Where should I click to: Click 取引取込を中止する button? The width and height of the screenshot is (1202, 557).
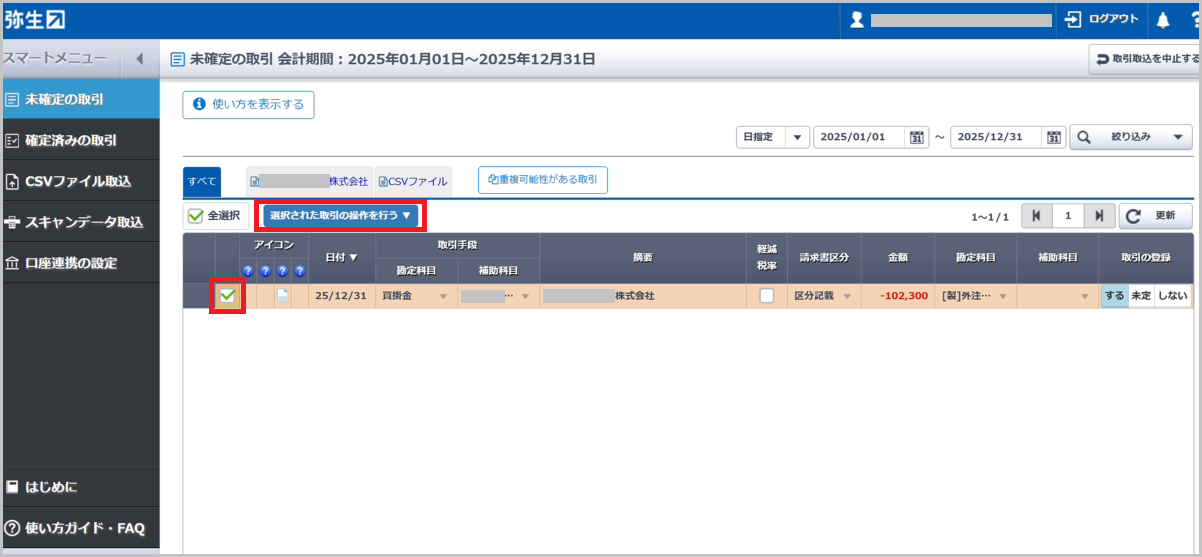(x=1144, y=59)
